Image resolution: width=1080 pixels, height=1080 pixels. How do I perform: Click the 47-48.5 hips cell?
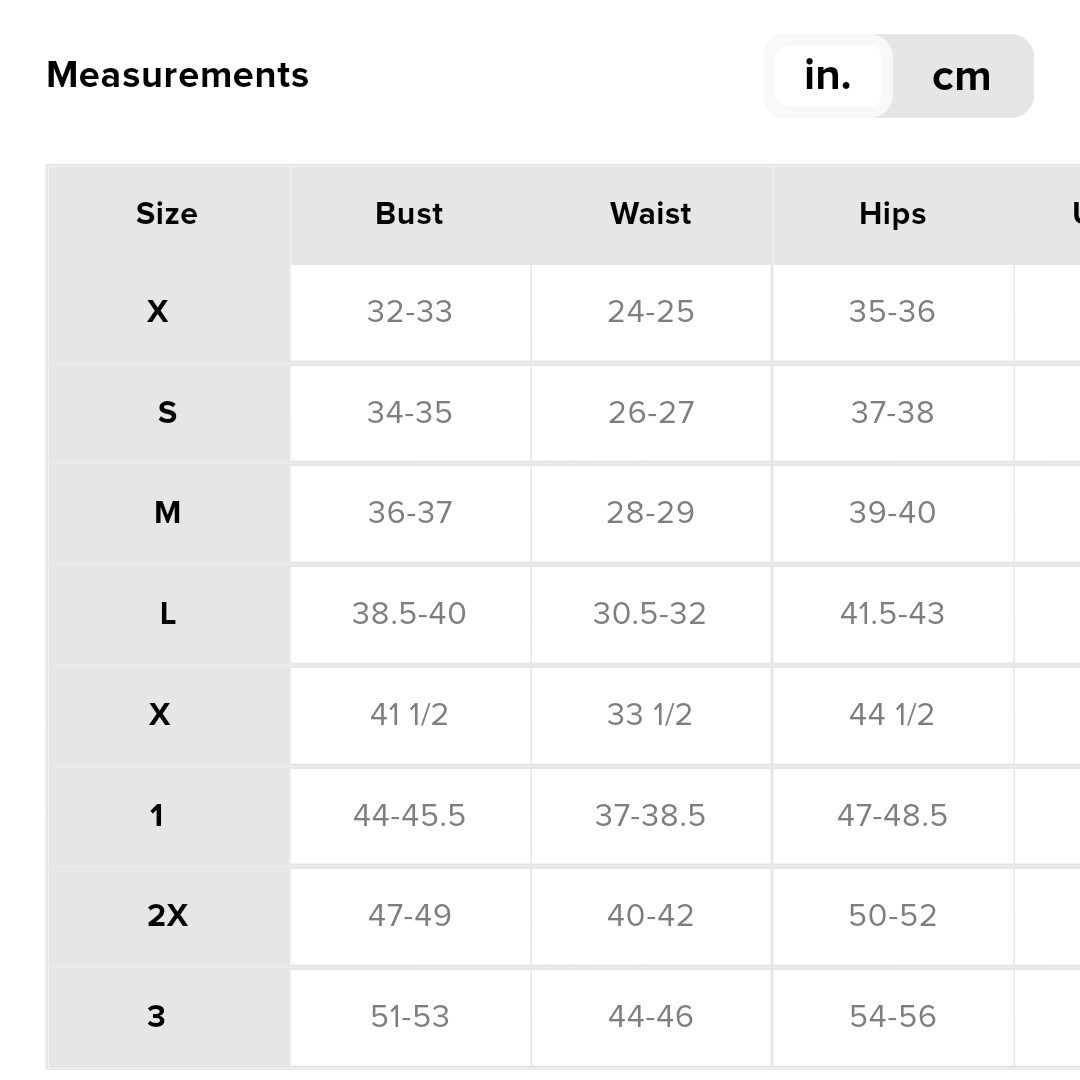point(893,816)
